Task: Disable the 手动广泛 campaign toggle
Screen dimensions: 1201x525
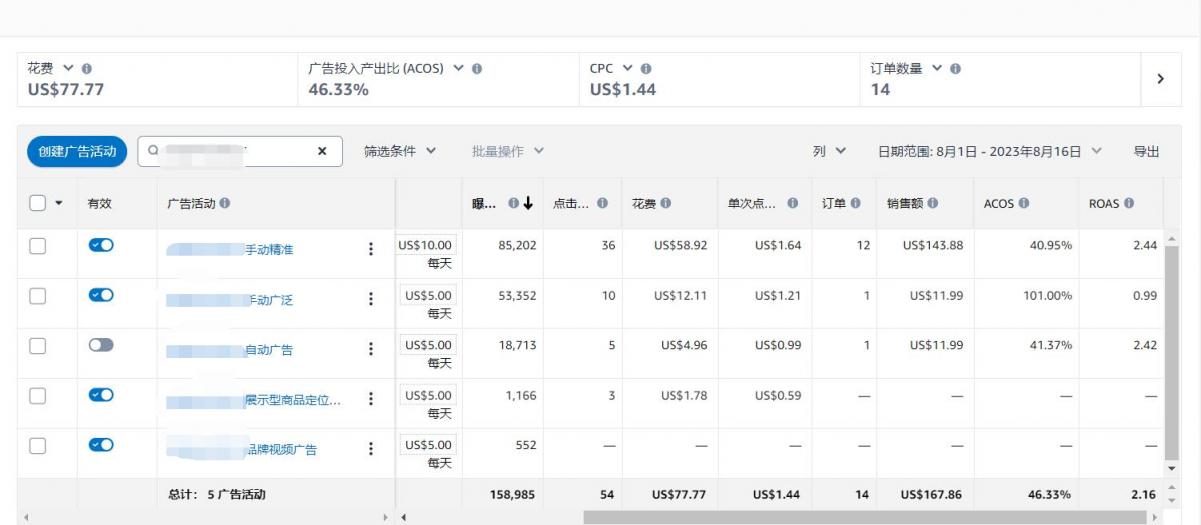Action: click(x=101, y=295)
